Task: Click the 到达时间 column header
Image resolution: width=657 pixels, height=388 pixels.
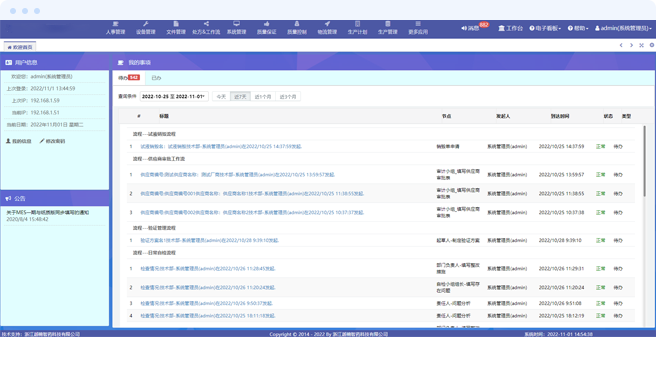Action: coord(560,116)
